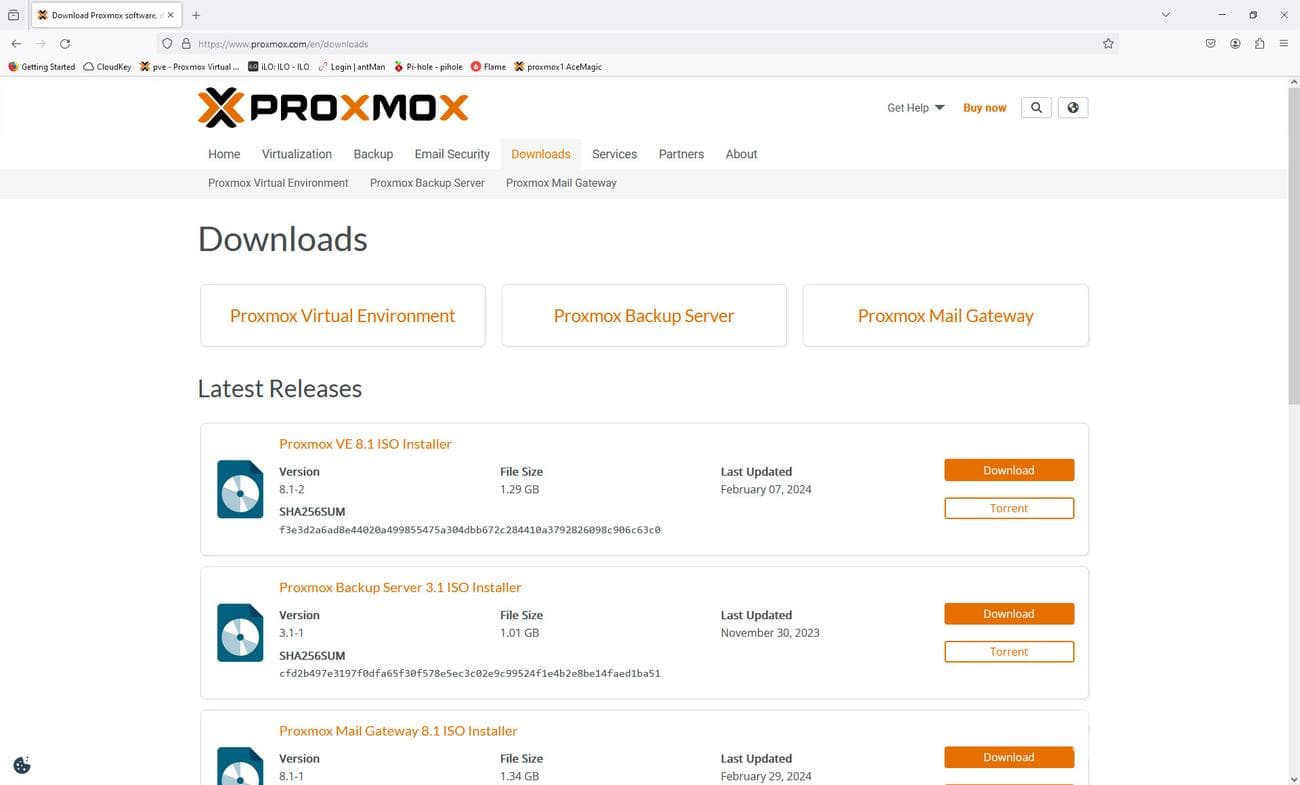Click the Proxmox logo
Image resolution: width=1300 pixels, height=785 pixels.
pyautogui.click(x=333, y=108)
